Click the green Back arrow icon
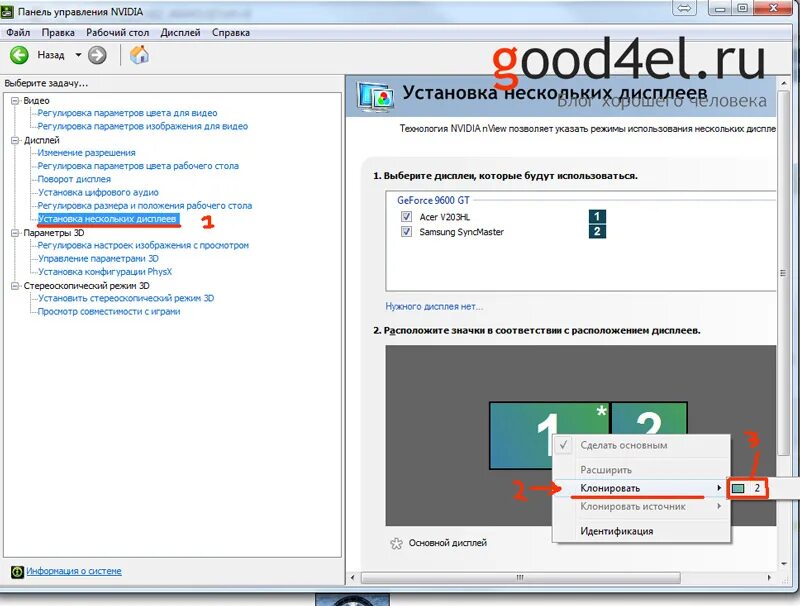Screen dimensions: 800x606 tap(19, 55)
